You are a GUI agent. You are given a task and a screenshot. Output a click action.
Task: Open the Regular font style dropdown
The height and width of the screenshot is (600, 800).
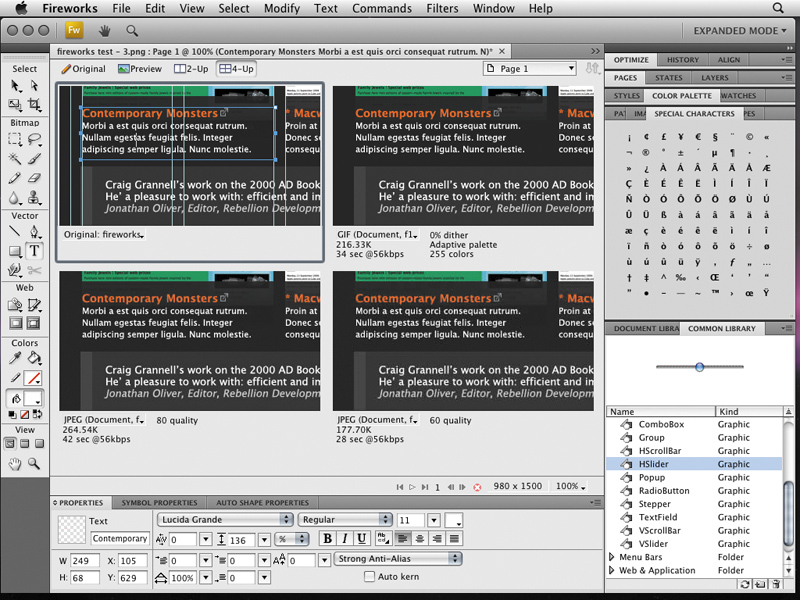point(344,519)
